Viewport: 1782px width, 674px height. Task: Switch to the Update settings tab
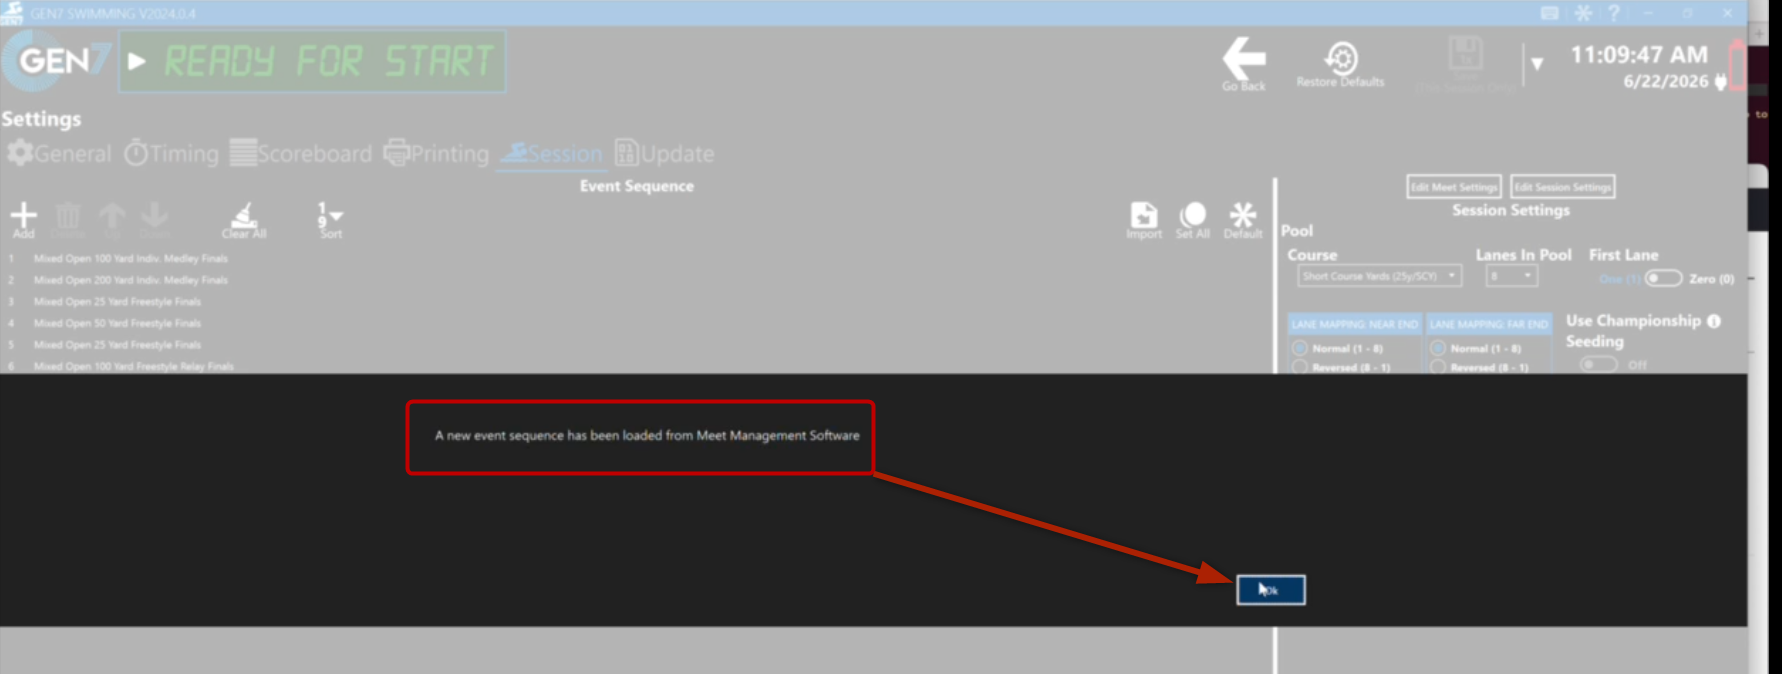tap(665, 154)
